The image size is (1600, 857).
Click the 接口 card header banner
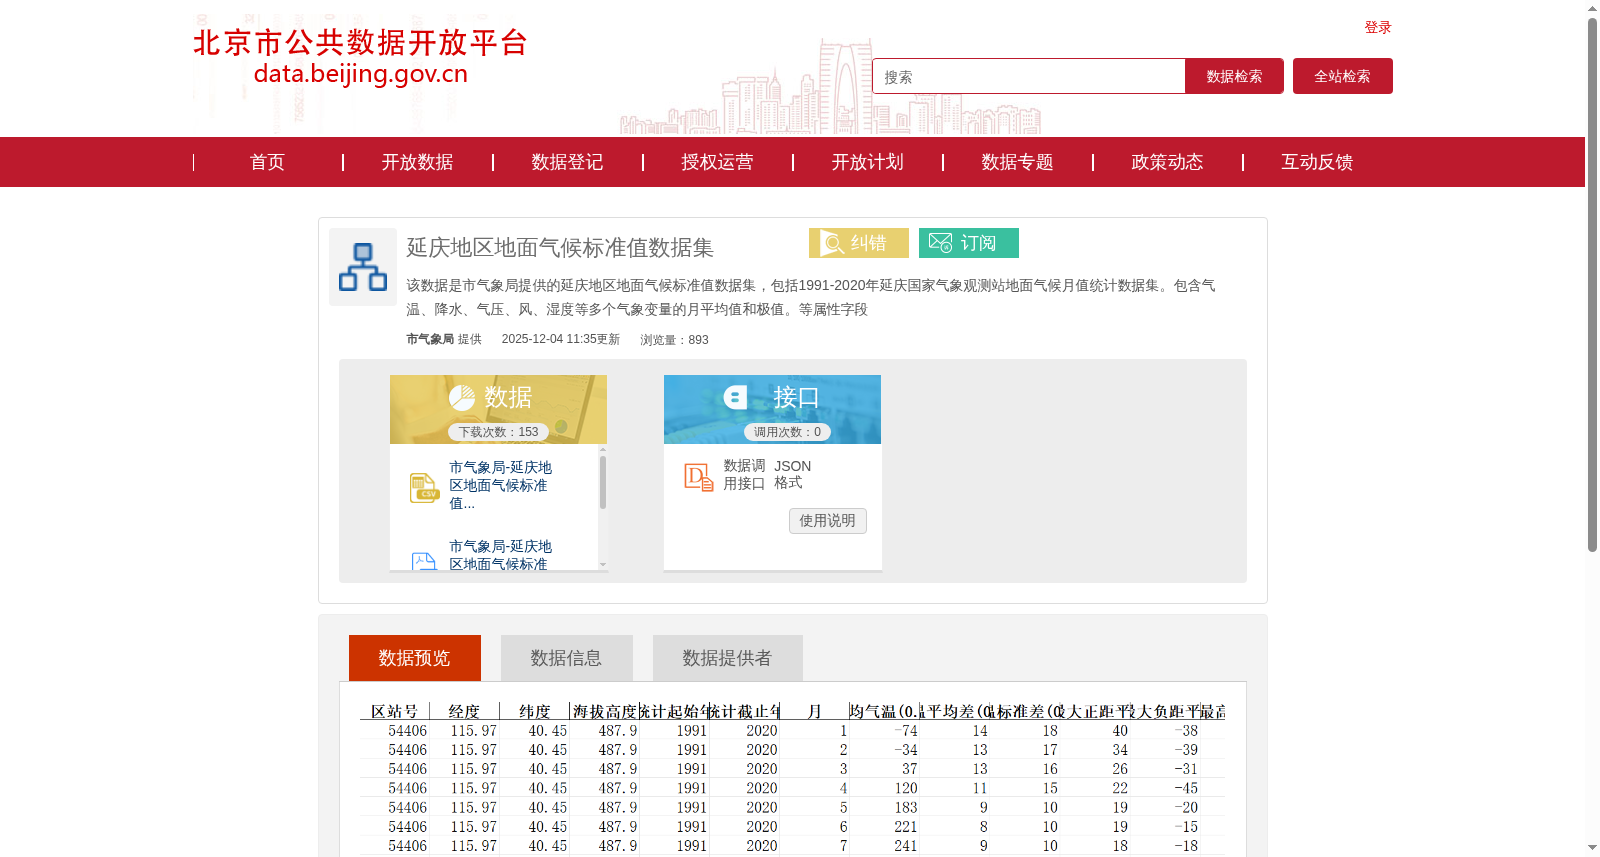772,409
